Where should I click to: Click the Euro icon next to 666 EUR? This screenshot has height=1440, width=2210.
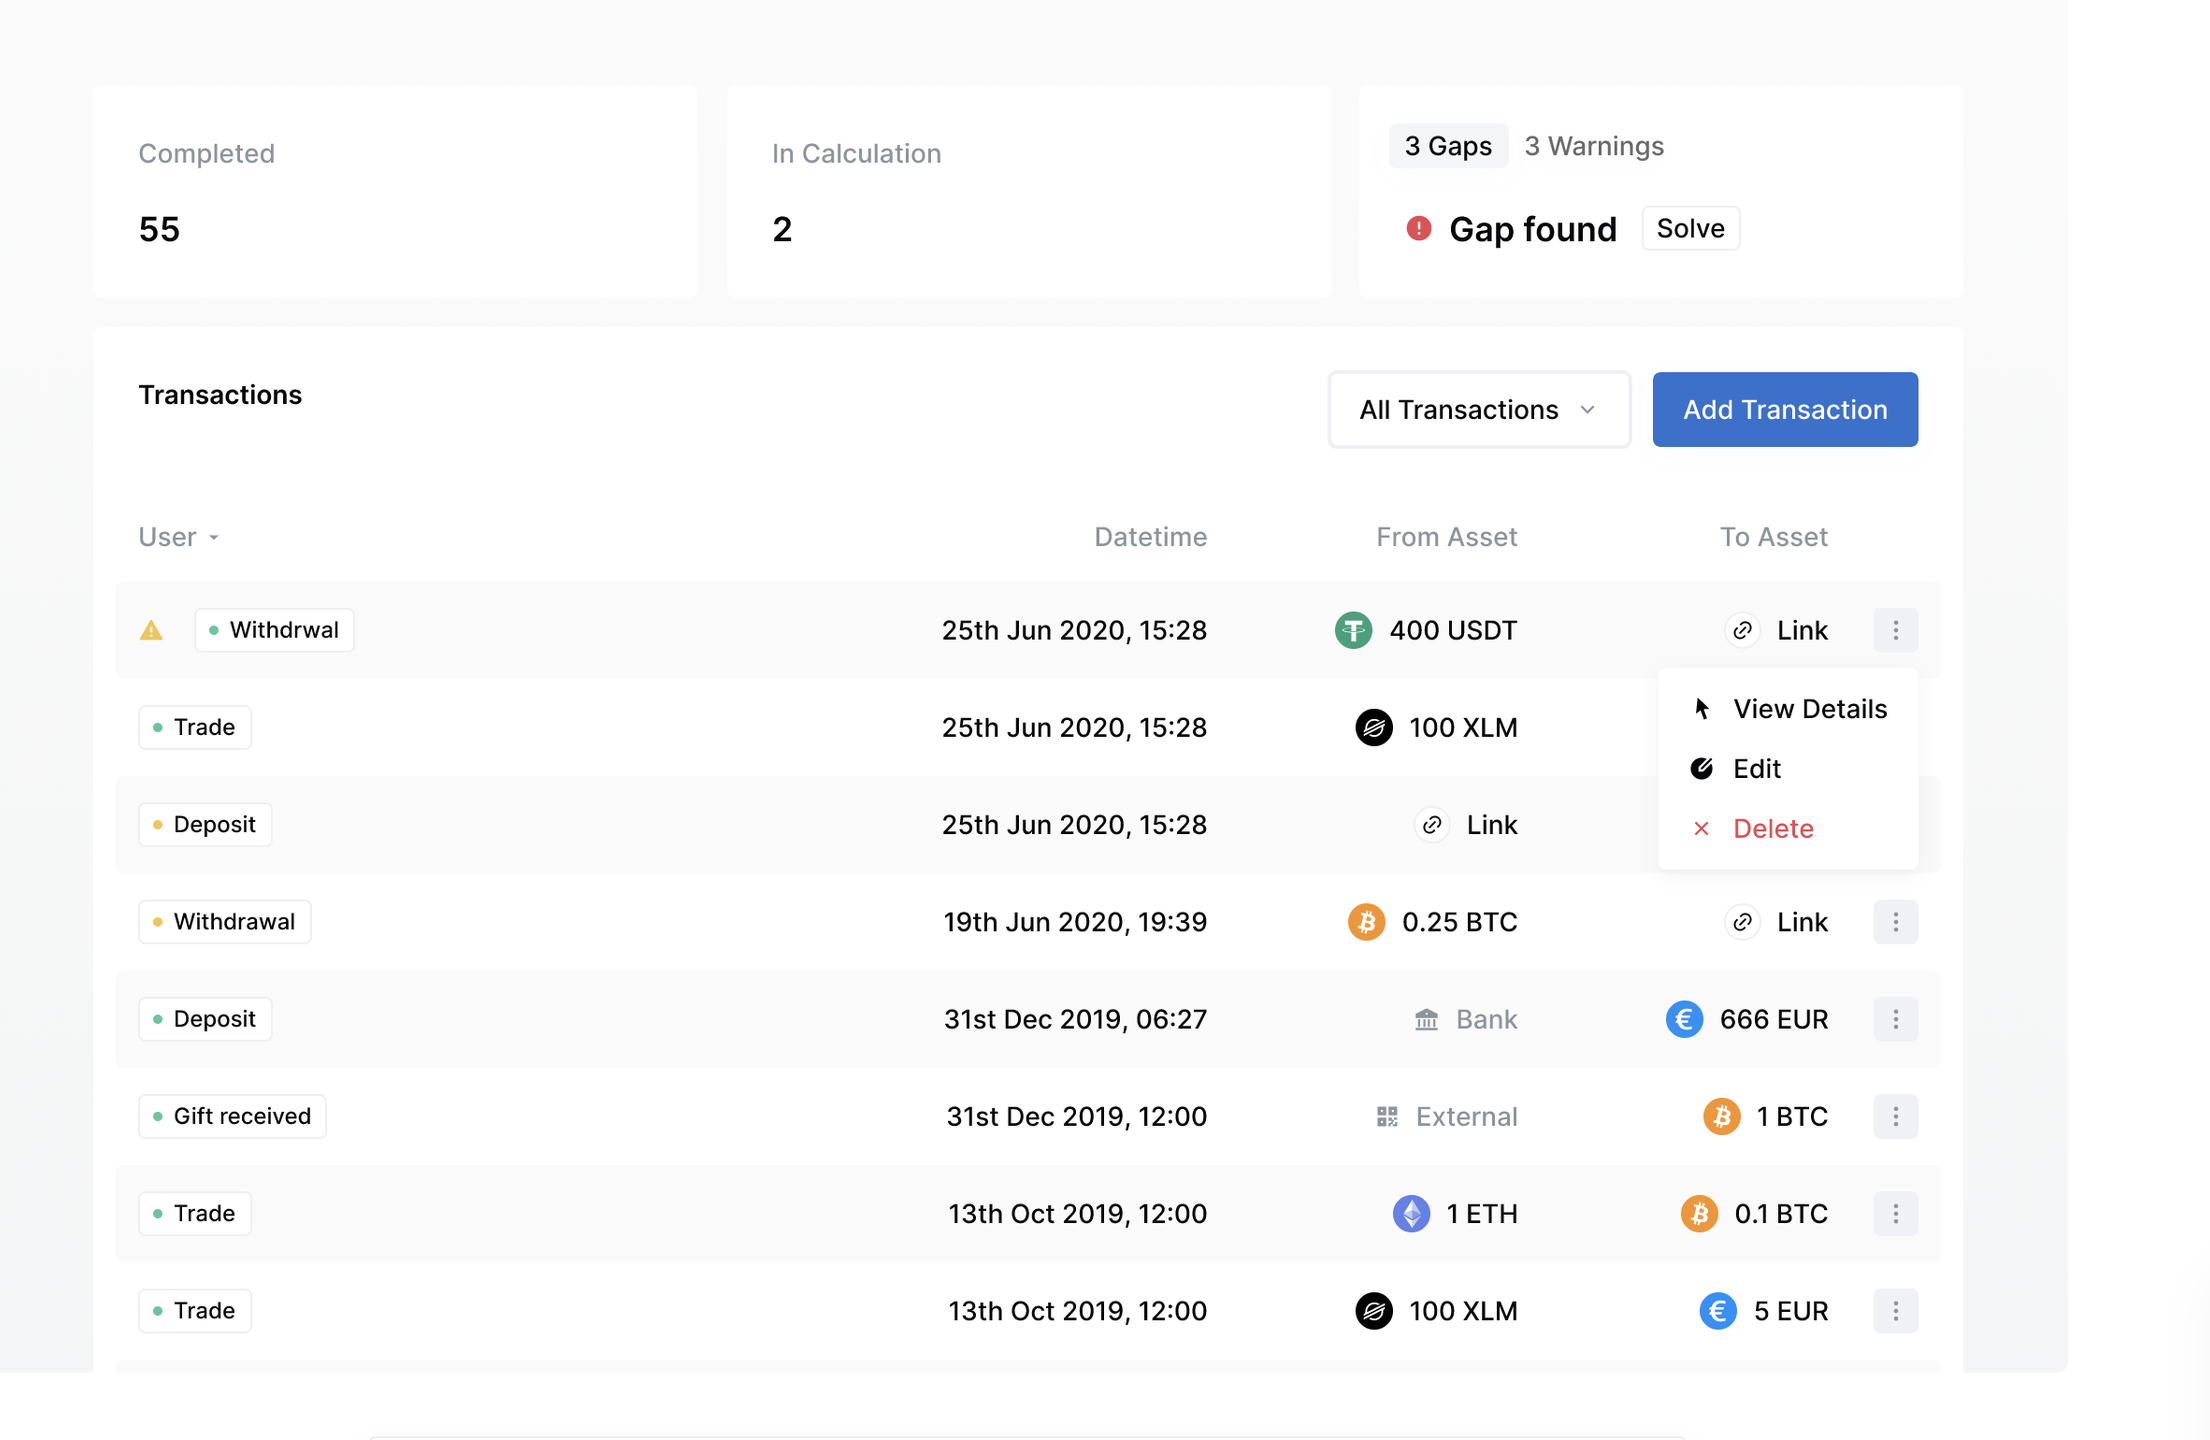point(1684,1019)
